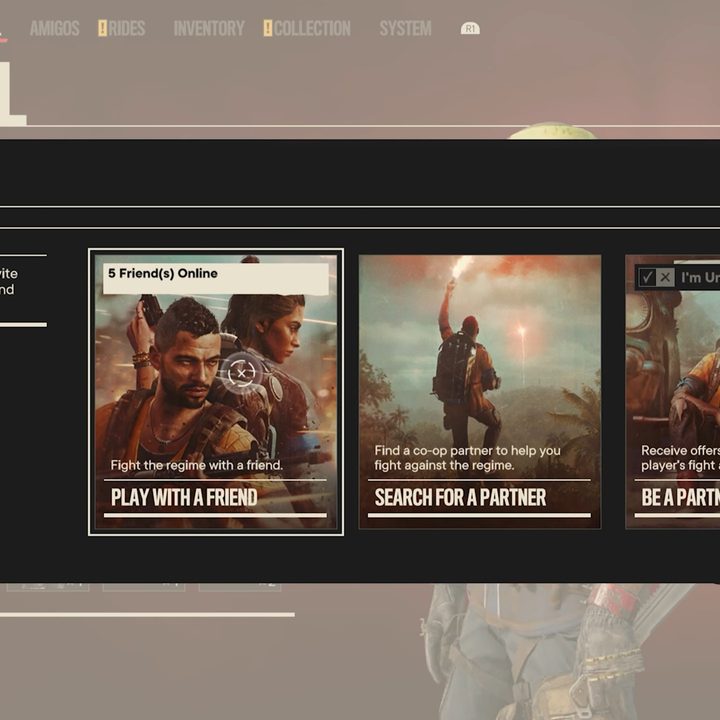
Task: Click 'Find a co-op partner' description text
Action: coord(467,458)
